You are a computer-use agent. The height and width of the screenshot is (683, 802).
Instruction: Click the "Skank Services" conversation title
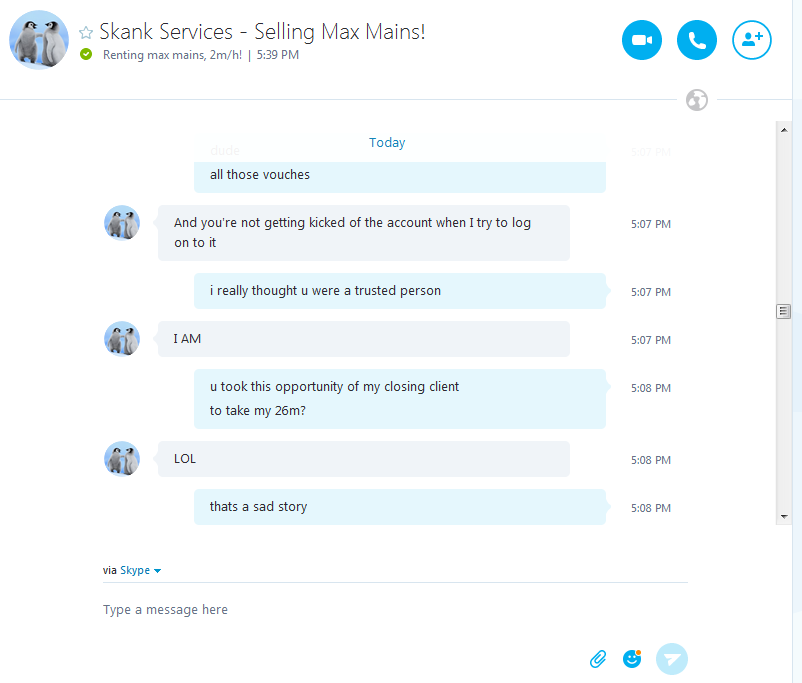(262, 32)
